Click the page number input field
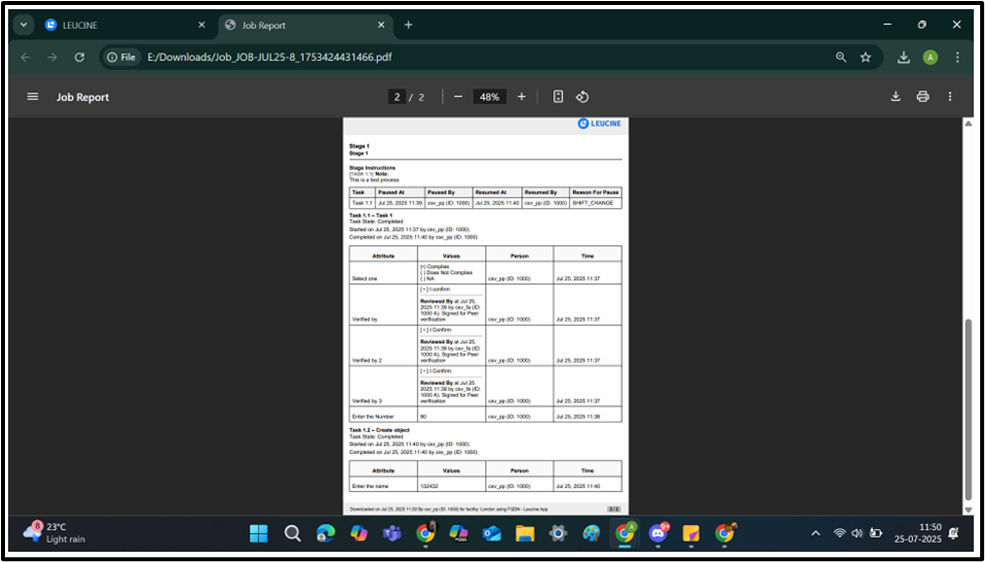The image size is (985, 562). [397, 97]
